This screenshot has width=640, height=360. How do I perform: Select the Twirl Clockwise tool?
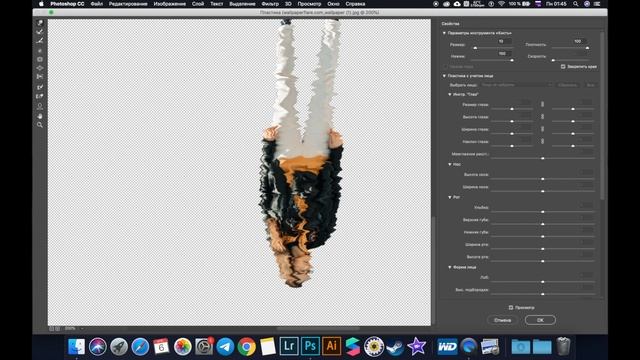[x=40, y=51]
